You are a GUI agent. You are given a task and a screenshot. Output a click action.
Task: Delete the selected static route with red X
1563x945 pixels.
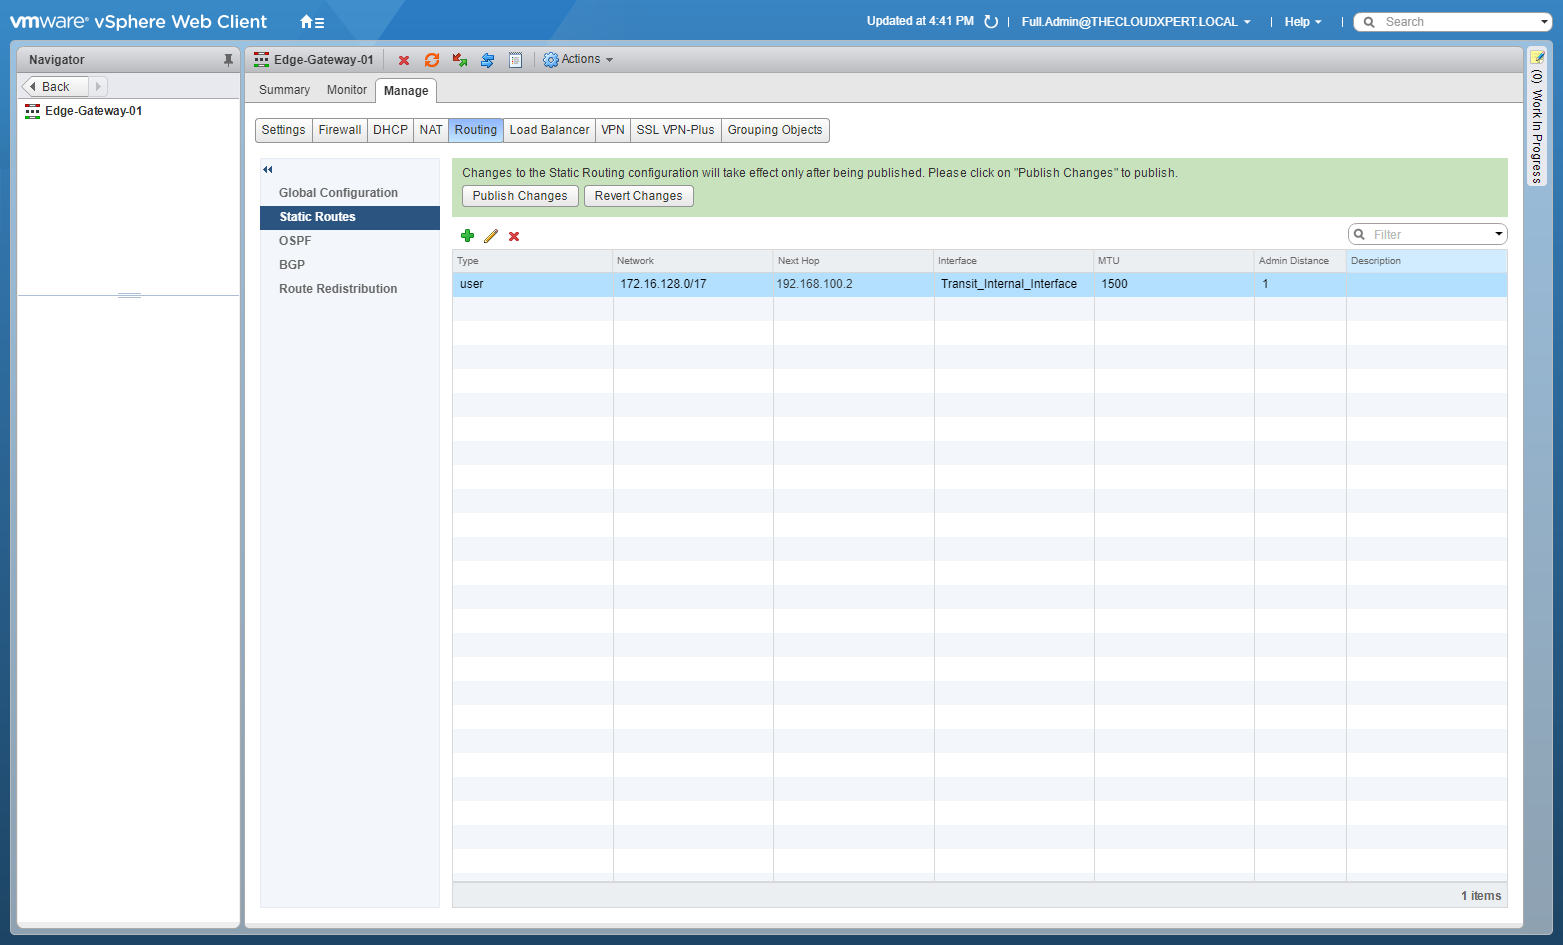click(x=514, y=236)
